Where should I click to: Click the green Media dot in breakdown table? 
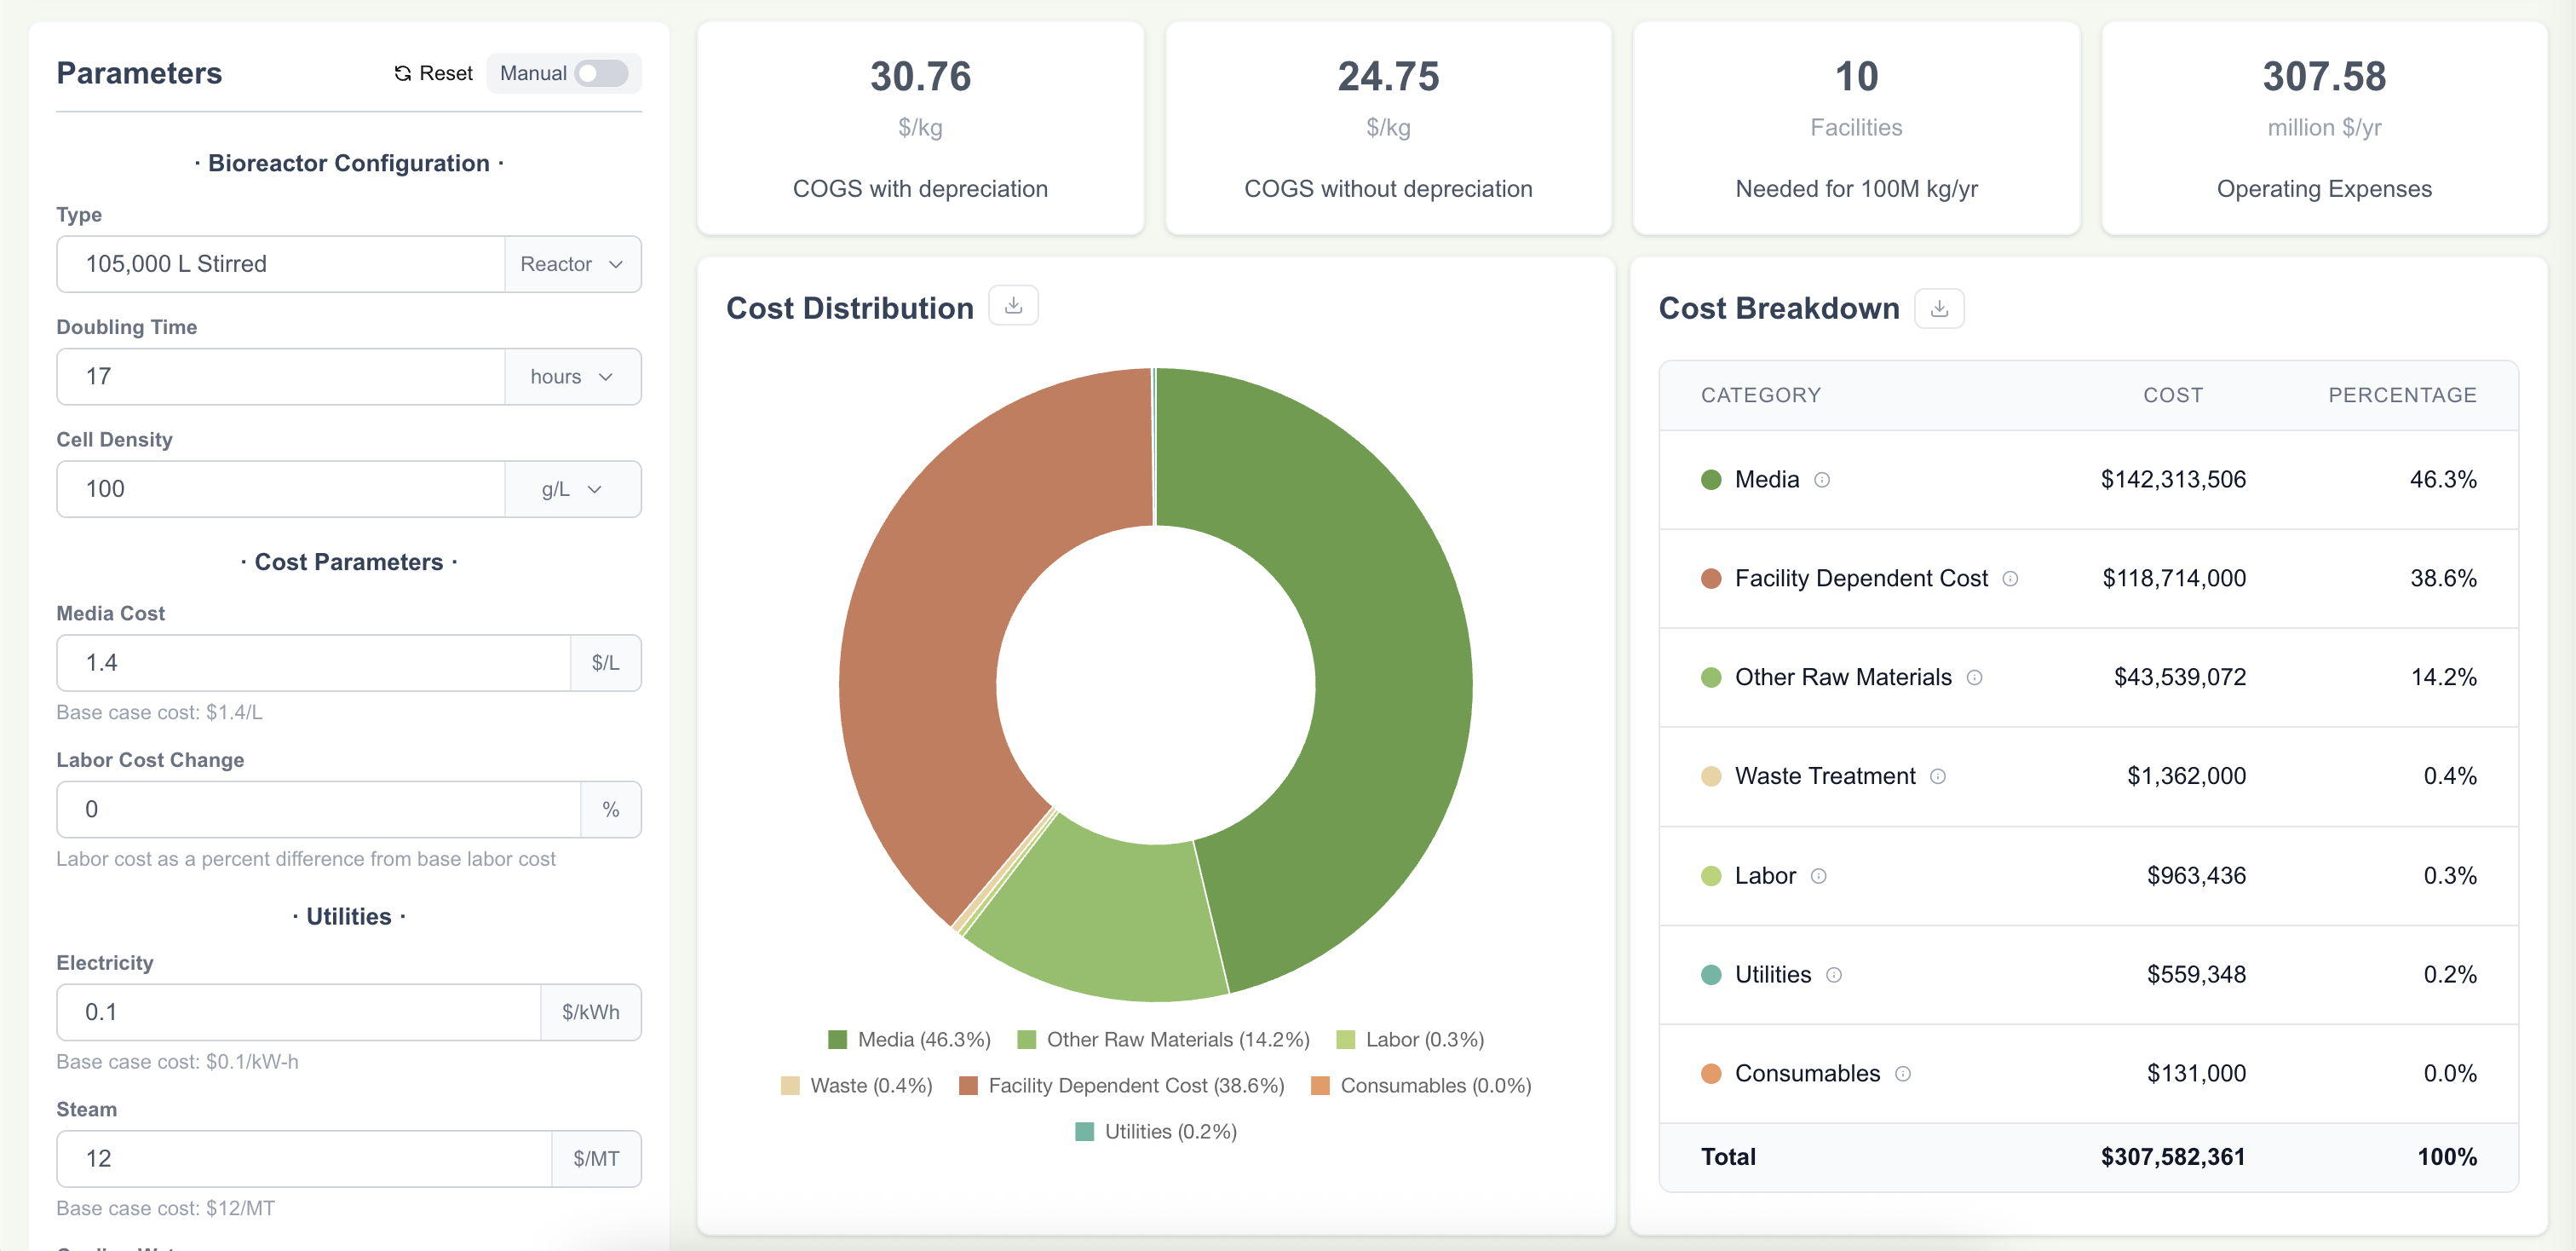(x=1711, y=480)
